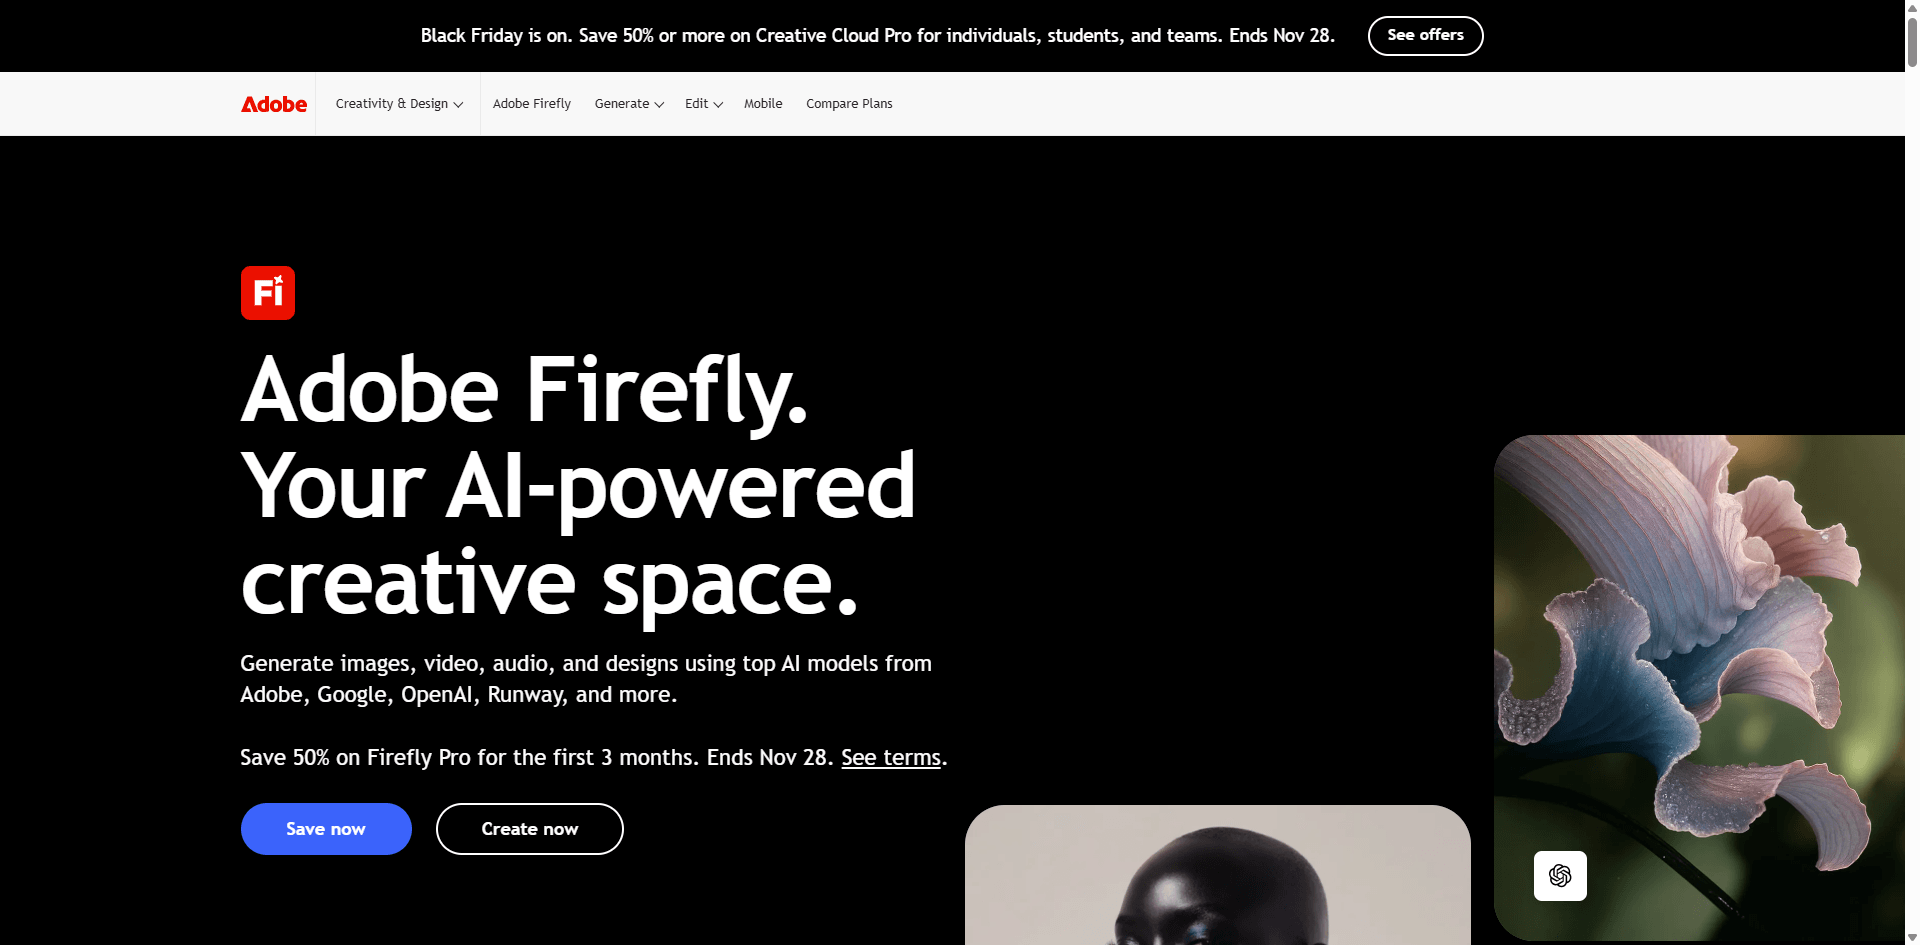
Task: Click the vertical scrollbar thumb
Action: [1912, 40]
